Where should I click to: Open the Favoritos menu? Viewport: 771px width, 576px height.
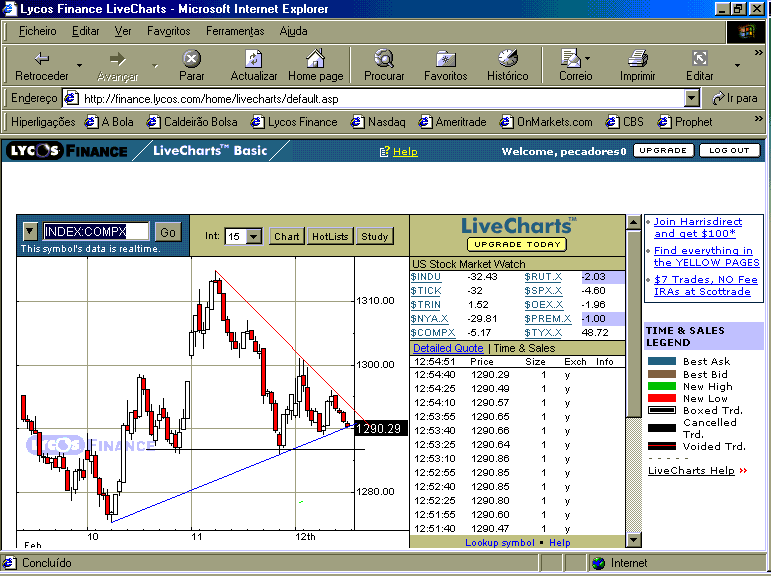169,31
